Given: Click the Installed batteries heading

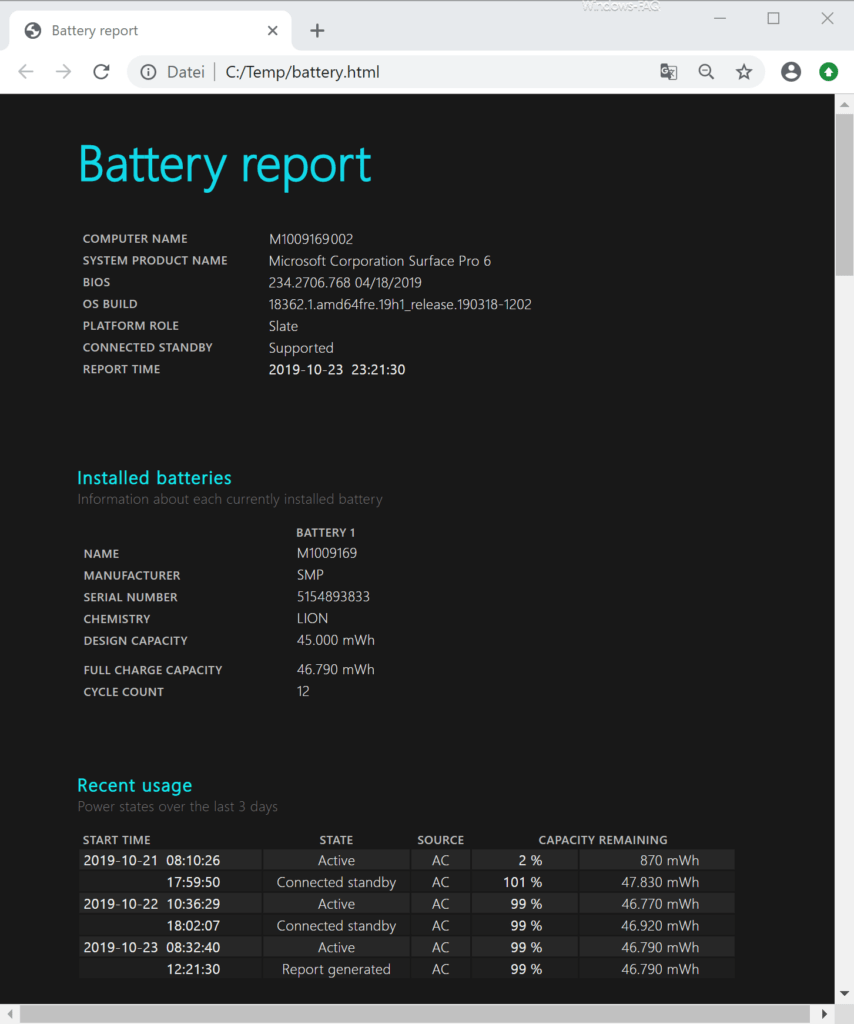Looking at the screenshot, I should [x=154, y=478].
